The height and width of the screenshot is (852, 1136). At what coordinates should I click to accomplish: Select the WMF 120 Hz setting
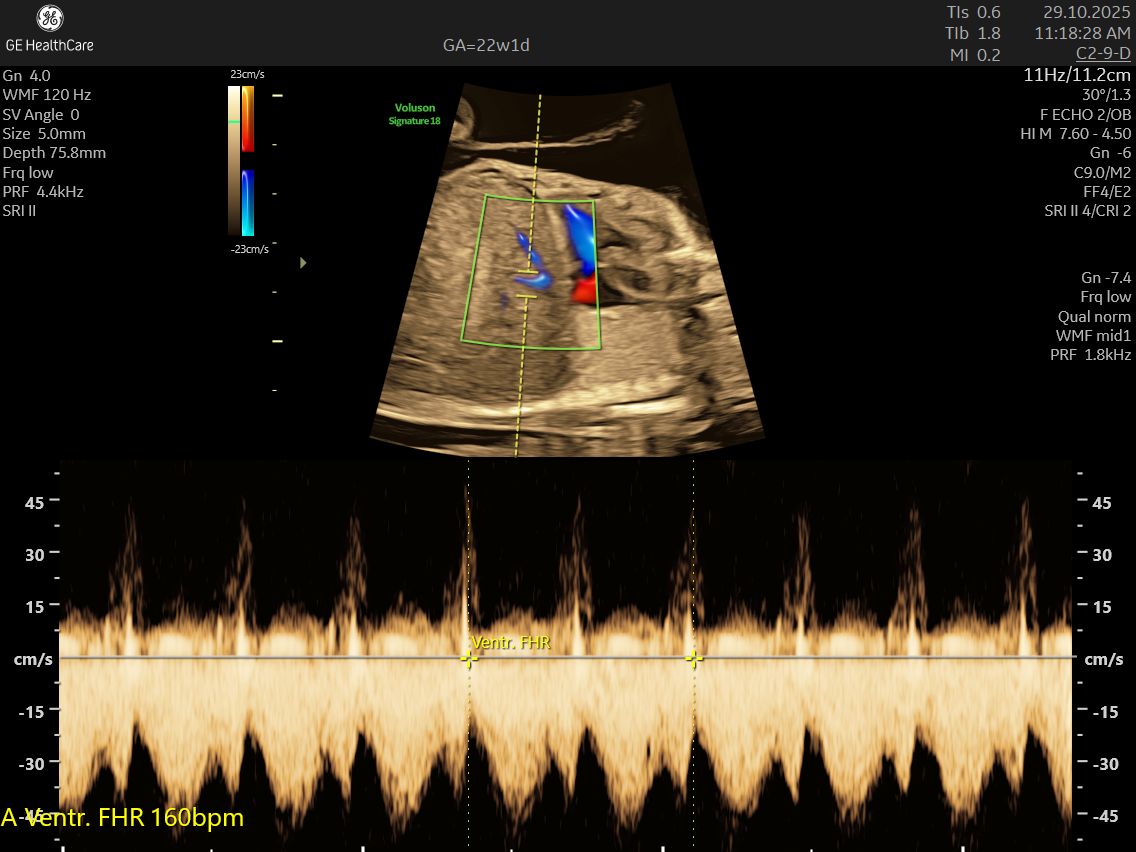coord(47,95)
